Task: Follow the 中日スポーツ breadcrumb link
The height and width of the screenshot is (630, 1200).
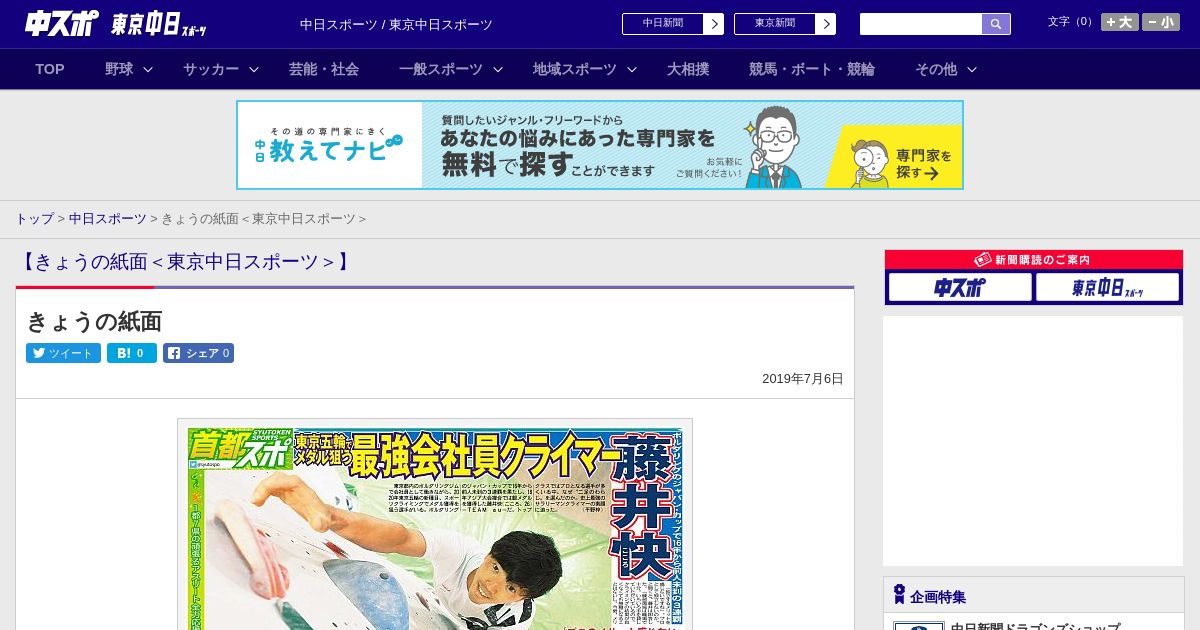Action: point(107,219)
